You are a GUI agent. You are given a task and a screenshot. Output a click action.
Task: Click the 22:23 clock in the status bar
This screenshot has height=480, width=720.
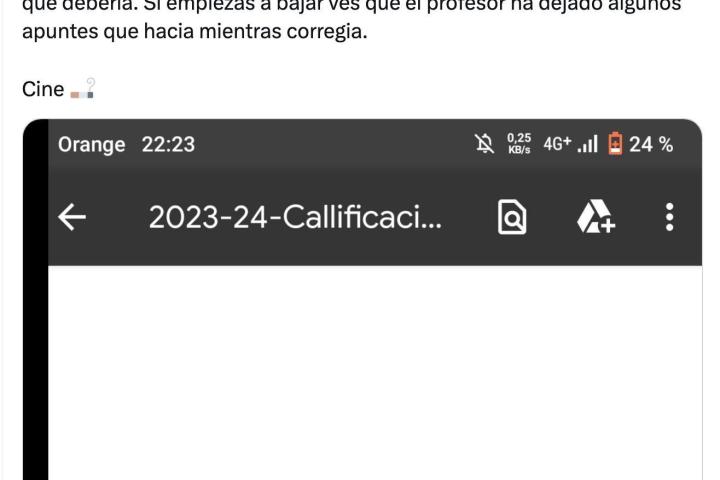168,144
